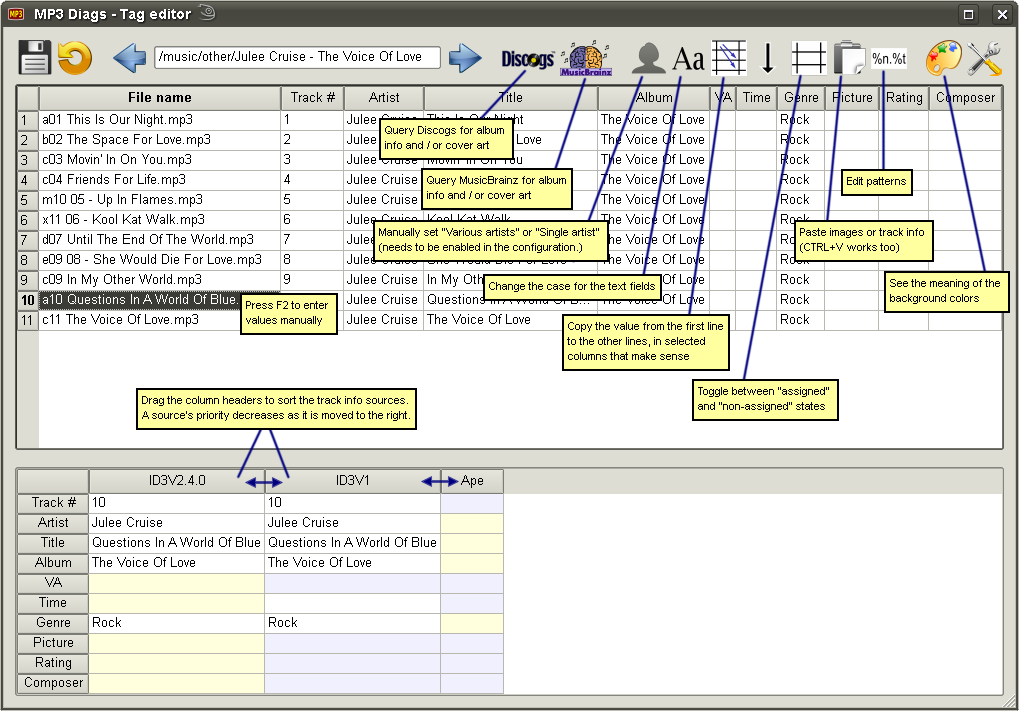Click the File name column header
Viewport: 1019px width, 711px height.
pos(159,98)
